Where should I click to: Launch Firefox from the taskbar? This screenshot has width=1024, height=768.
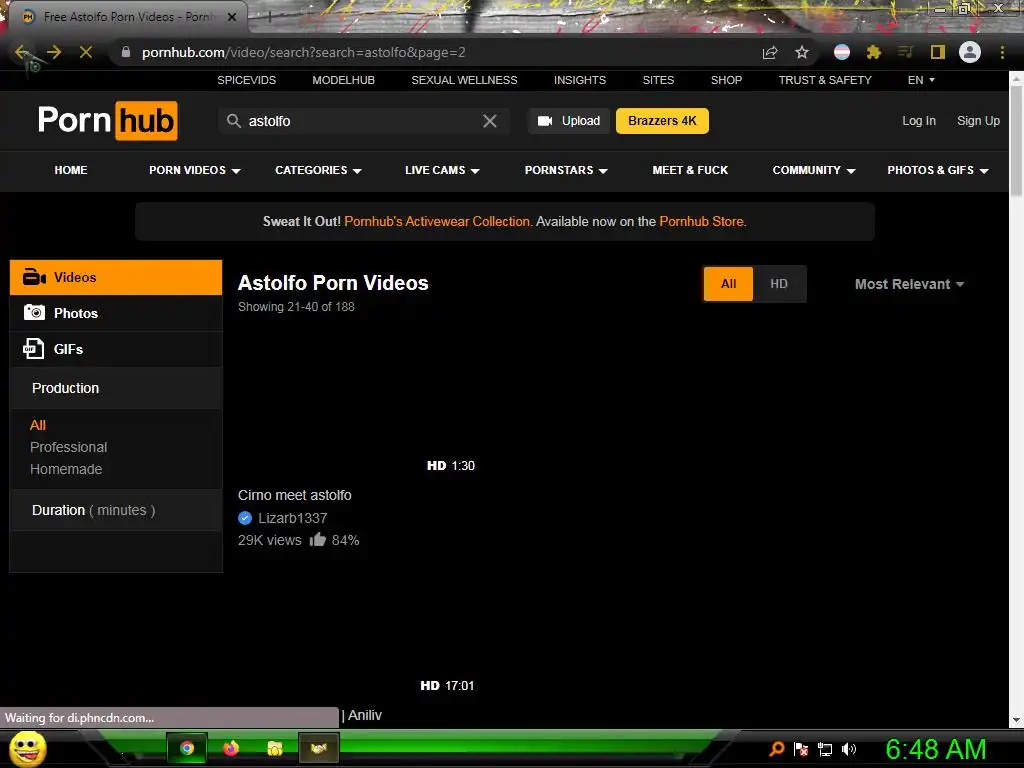(231, 748)
